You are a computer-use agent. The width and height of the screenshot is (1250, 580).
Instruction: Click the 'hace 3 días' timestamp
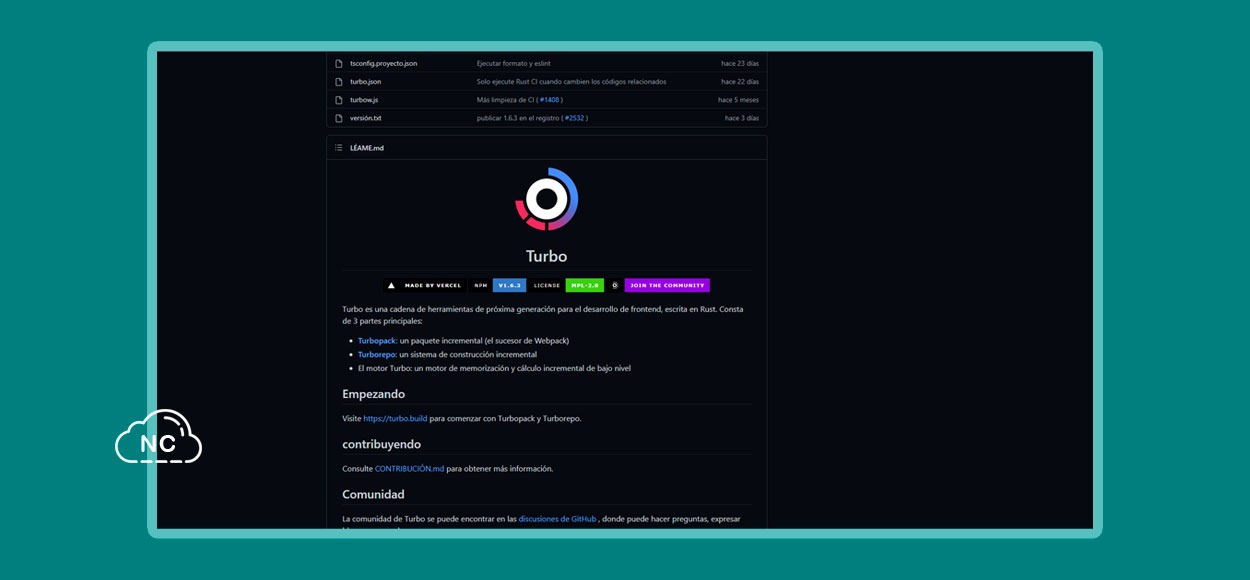click(x=742, y=118)
